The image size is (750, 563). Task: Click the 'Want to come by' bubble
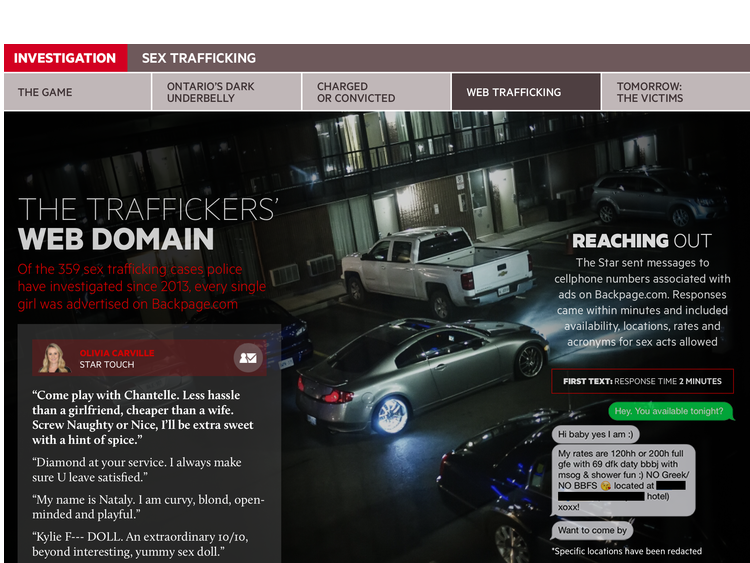click(592, 530)
